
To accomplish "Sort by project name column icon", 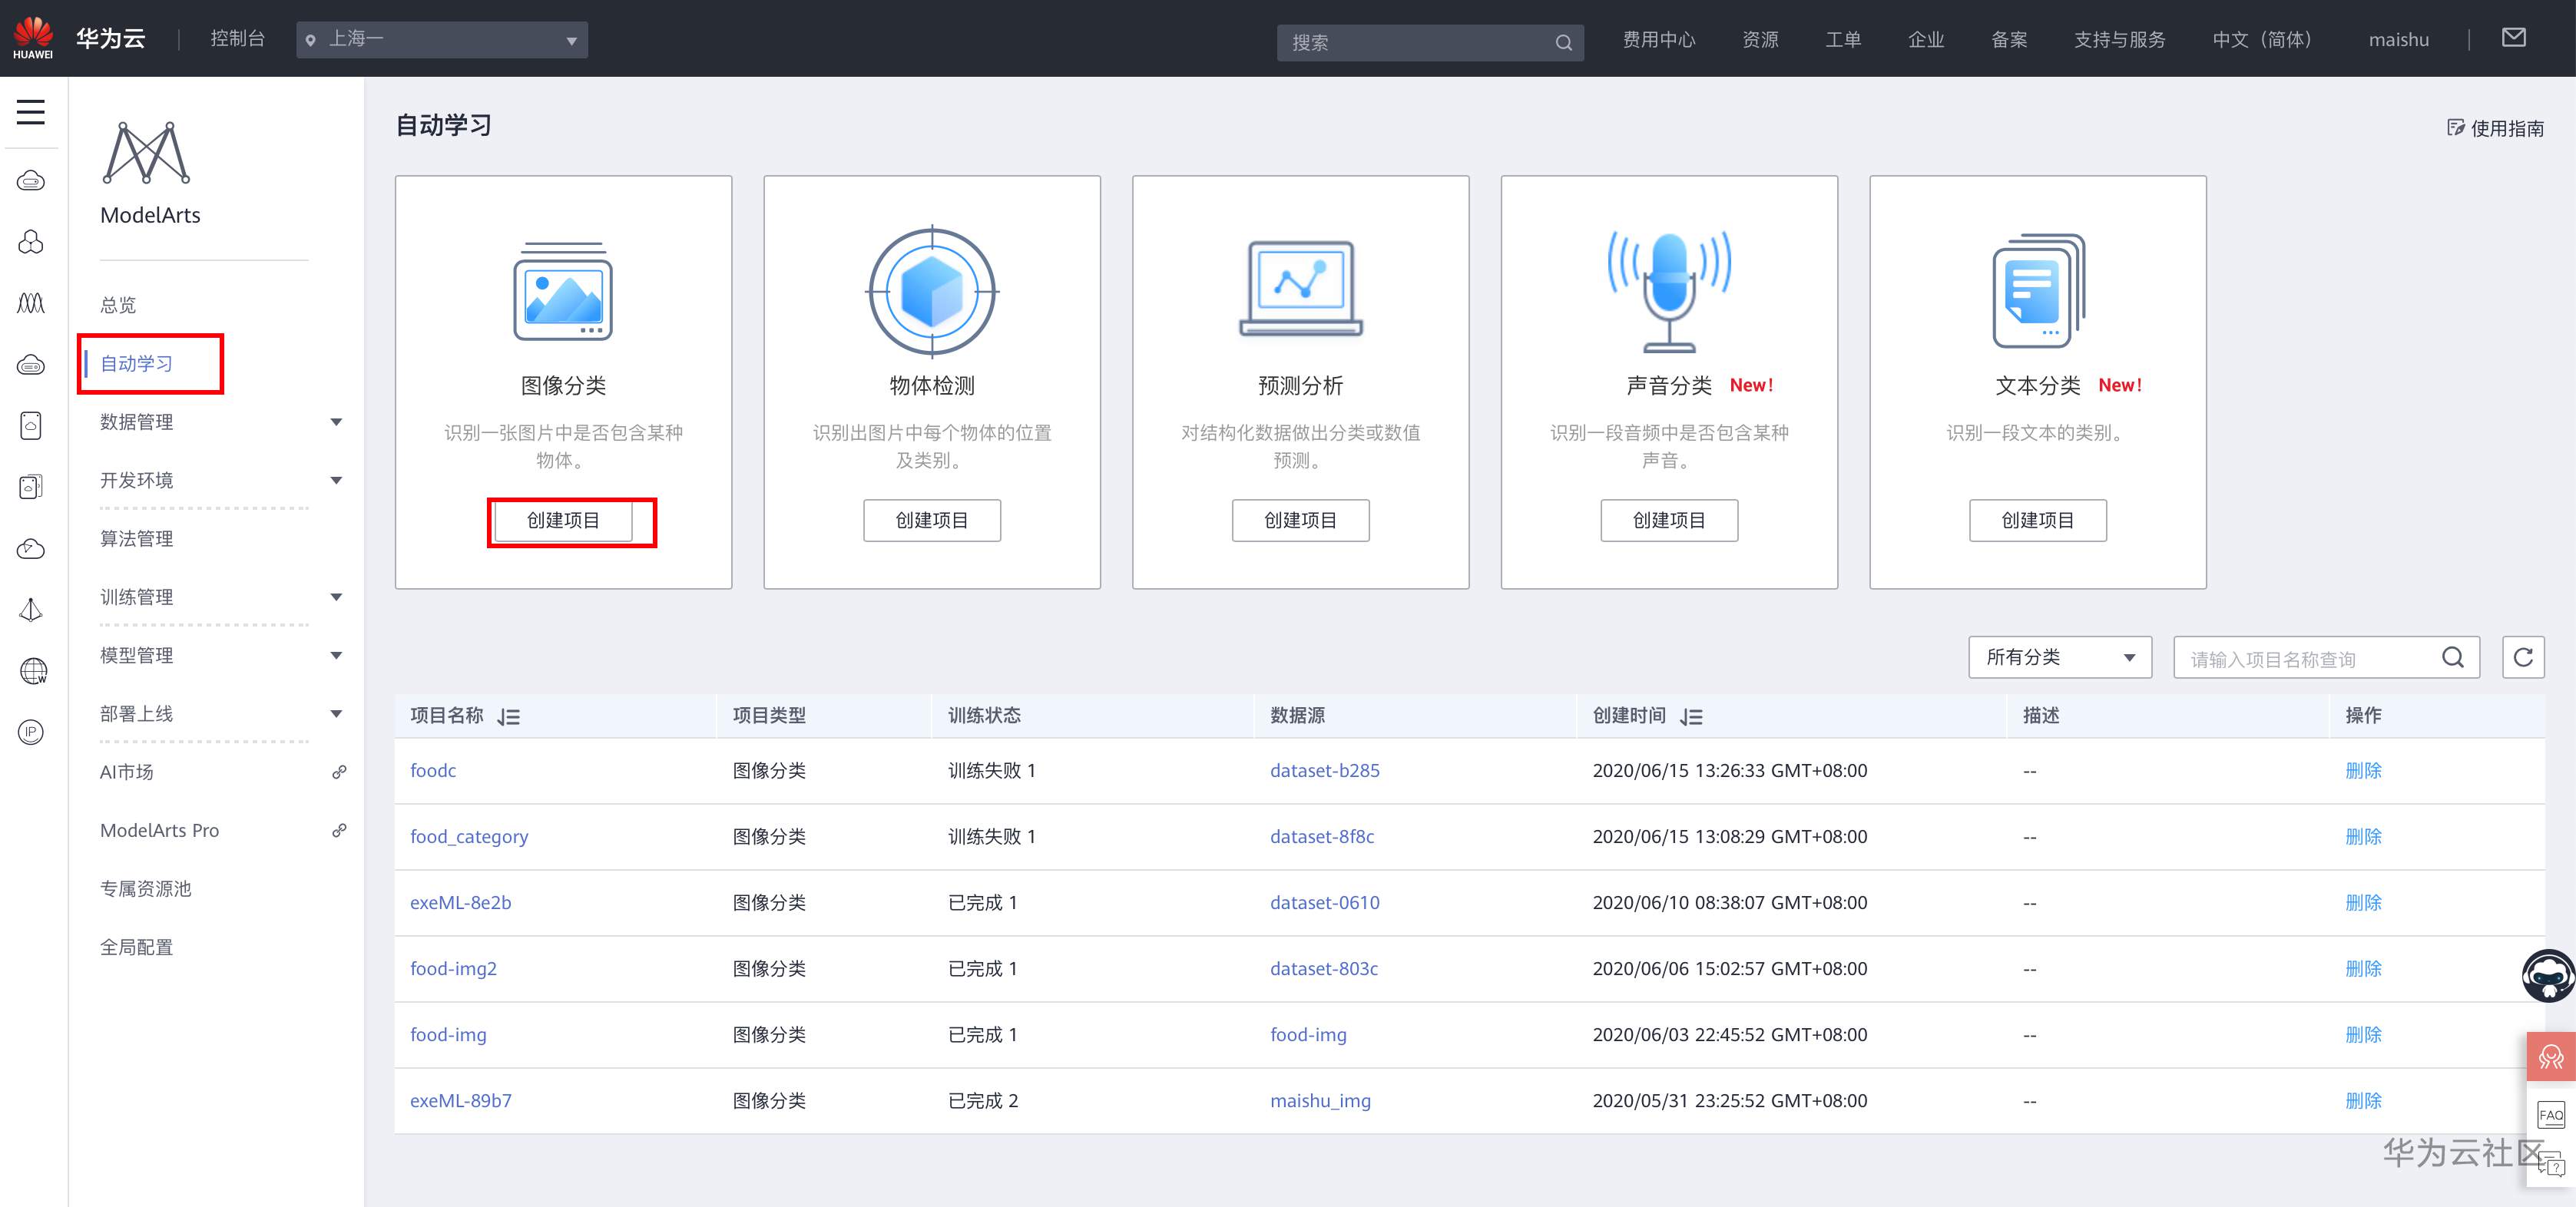I will point(509,716).
